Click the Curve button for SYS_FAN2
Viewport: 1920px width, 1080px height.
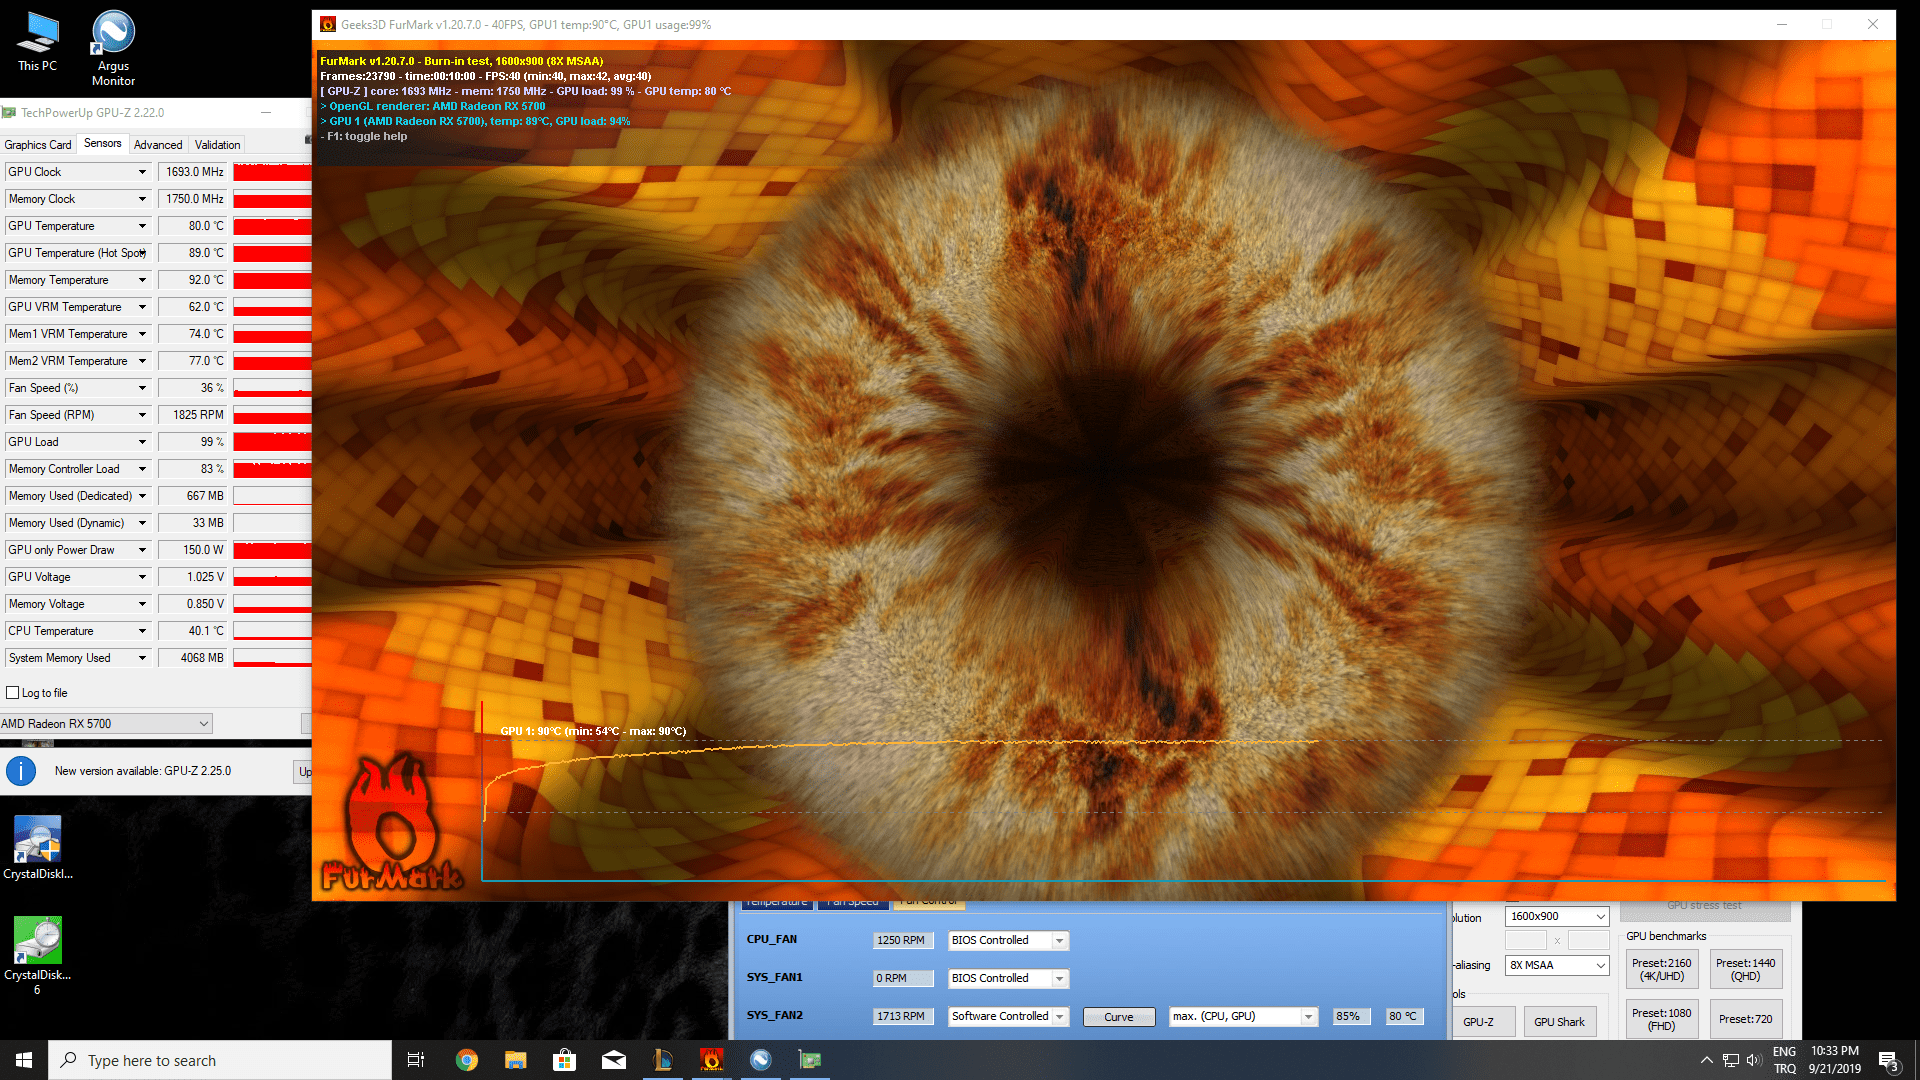point(1118,1016)
